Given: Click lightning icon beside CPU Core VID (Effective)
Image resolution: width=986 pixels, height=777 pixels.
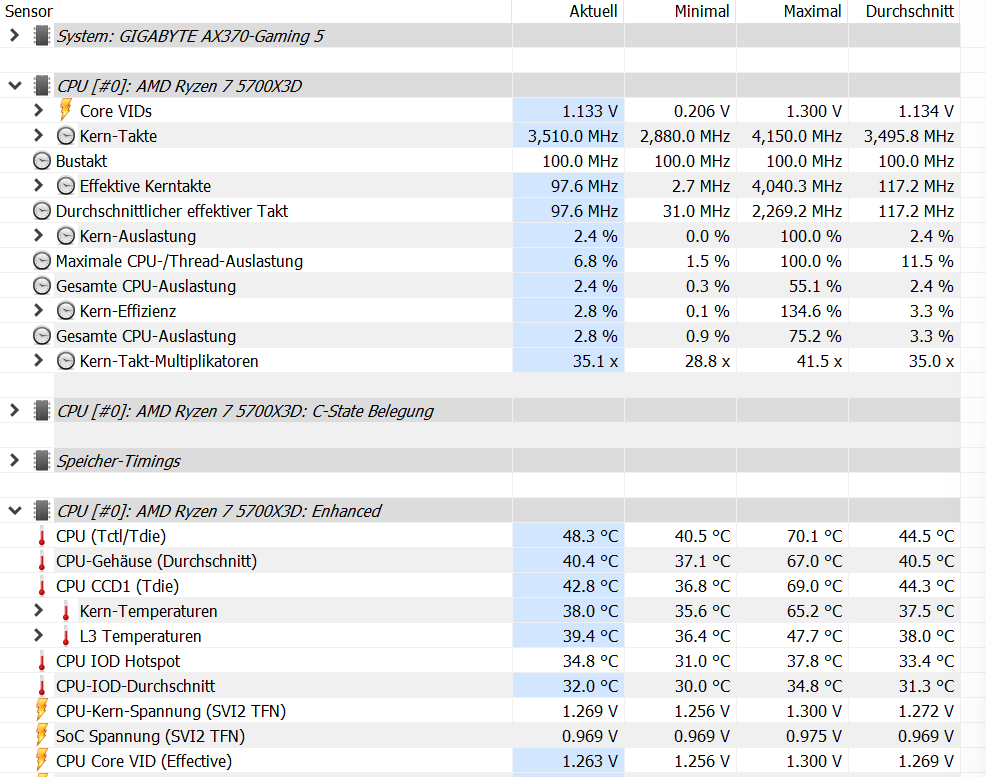Looking at the screenshot, I should tap(42, 760).
